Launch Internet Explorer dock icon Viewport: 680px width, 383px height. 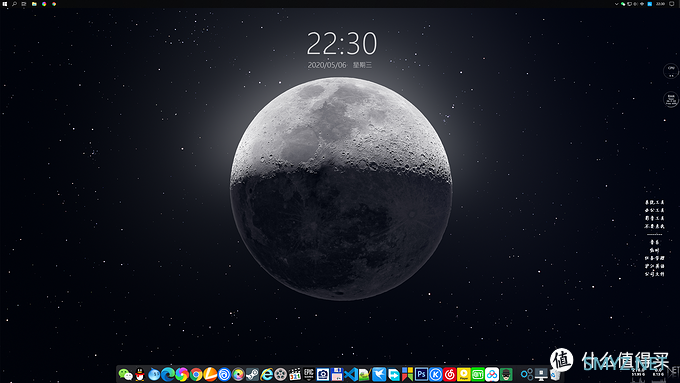[x=266, y=374]
